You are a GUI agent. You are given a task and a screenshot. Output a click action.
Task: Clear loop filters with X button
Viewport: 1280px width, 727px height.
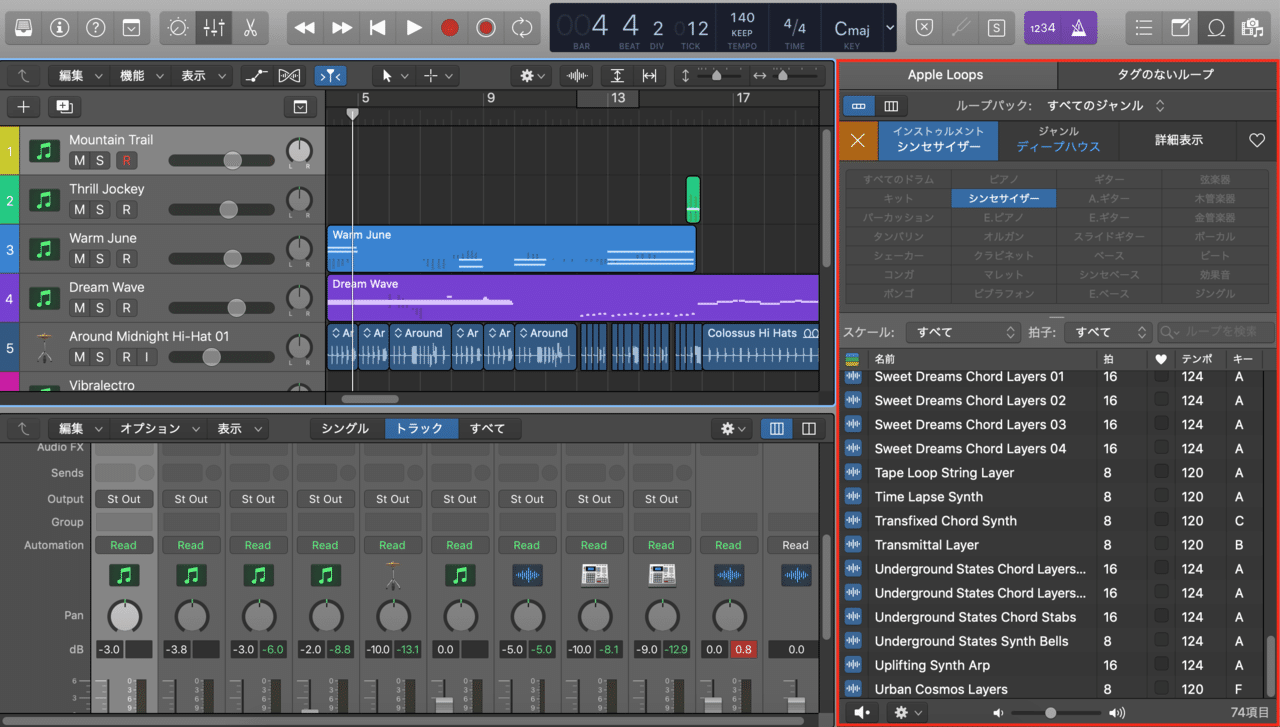tap(857, 140)
